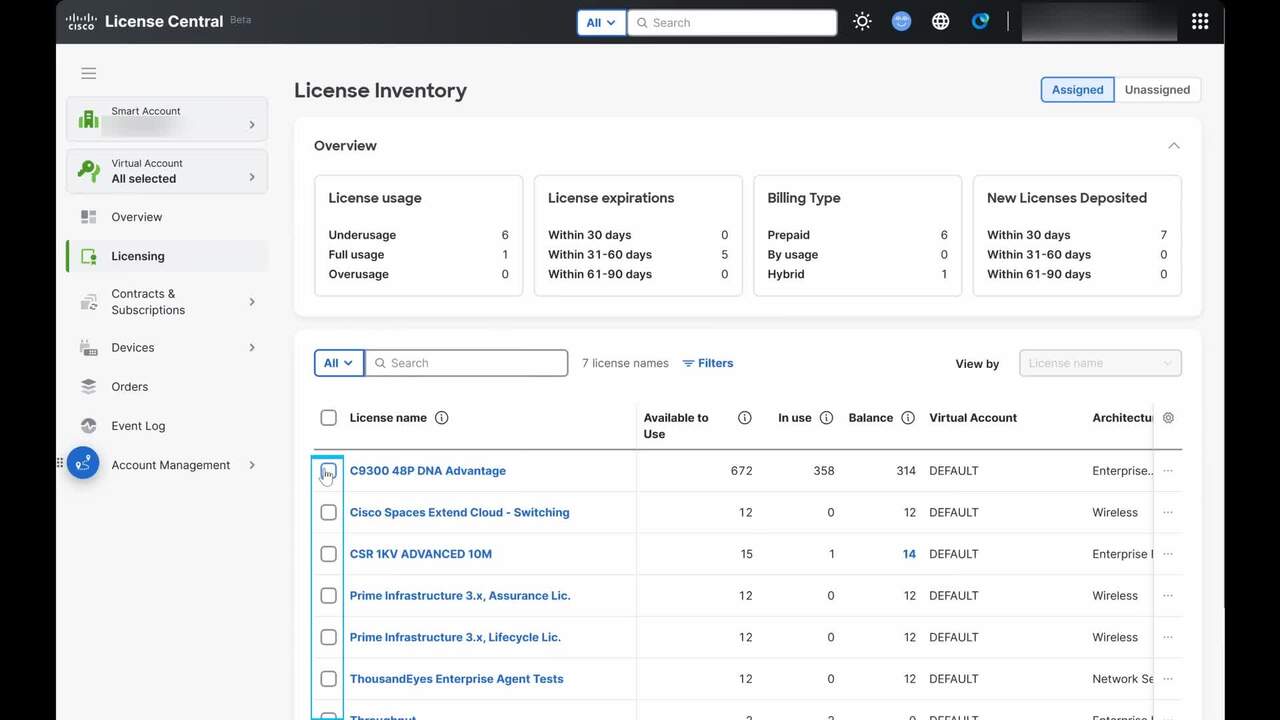Open Prime Infrastructure 3.x, Lifecycle Lic.
This screenshot has height=720, width=1280.
tap(455, 637)
